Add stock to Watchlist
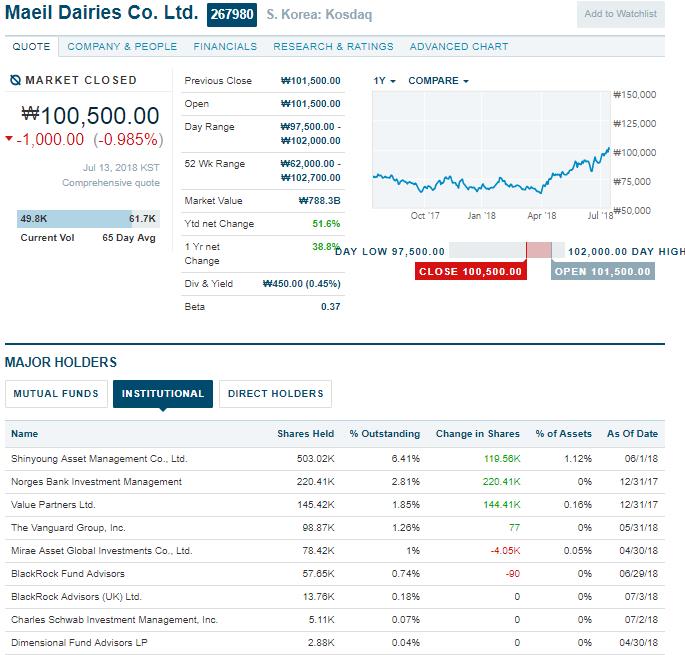 (620, 14)
